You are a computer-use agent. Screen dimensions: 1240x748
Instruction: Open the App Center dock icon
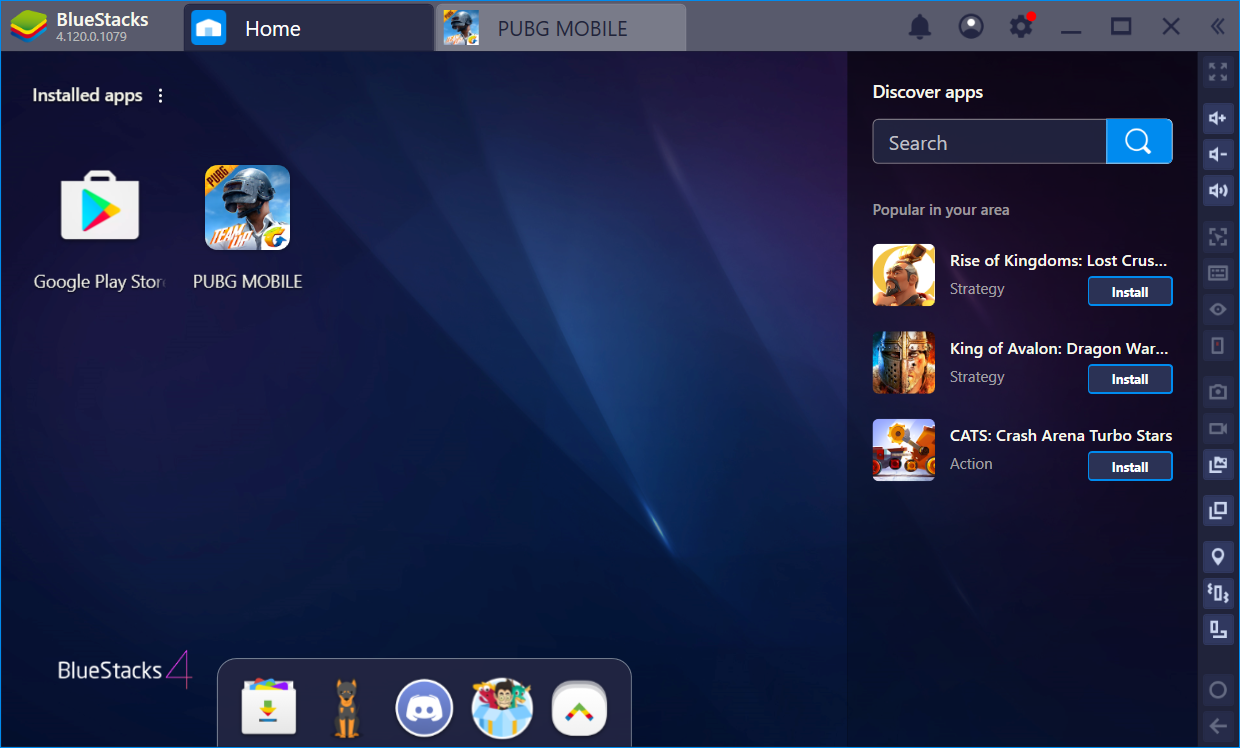(x=269, y=707)
